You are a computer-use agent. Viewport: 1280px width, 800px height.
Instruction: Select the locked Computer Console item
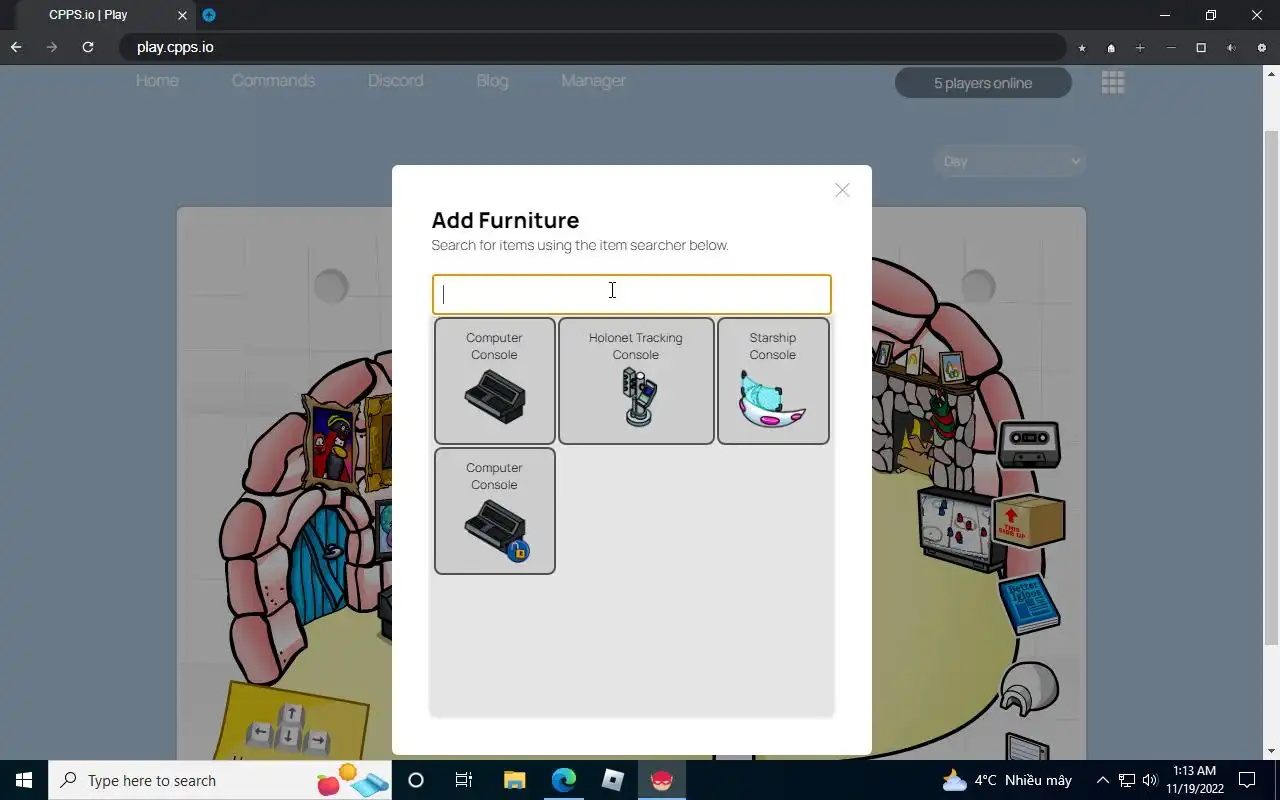pos(494,511)
